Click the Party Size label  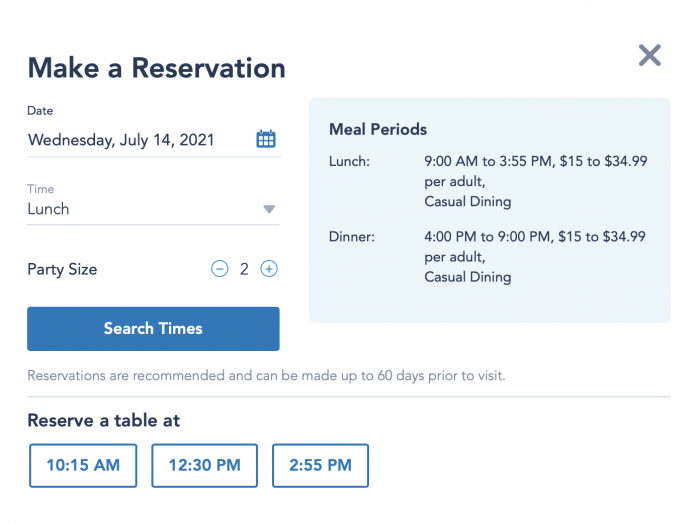tap(62, 269)
